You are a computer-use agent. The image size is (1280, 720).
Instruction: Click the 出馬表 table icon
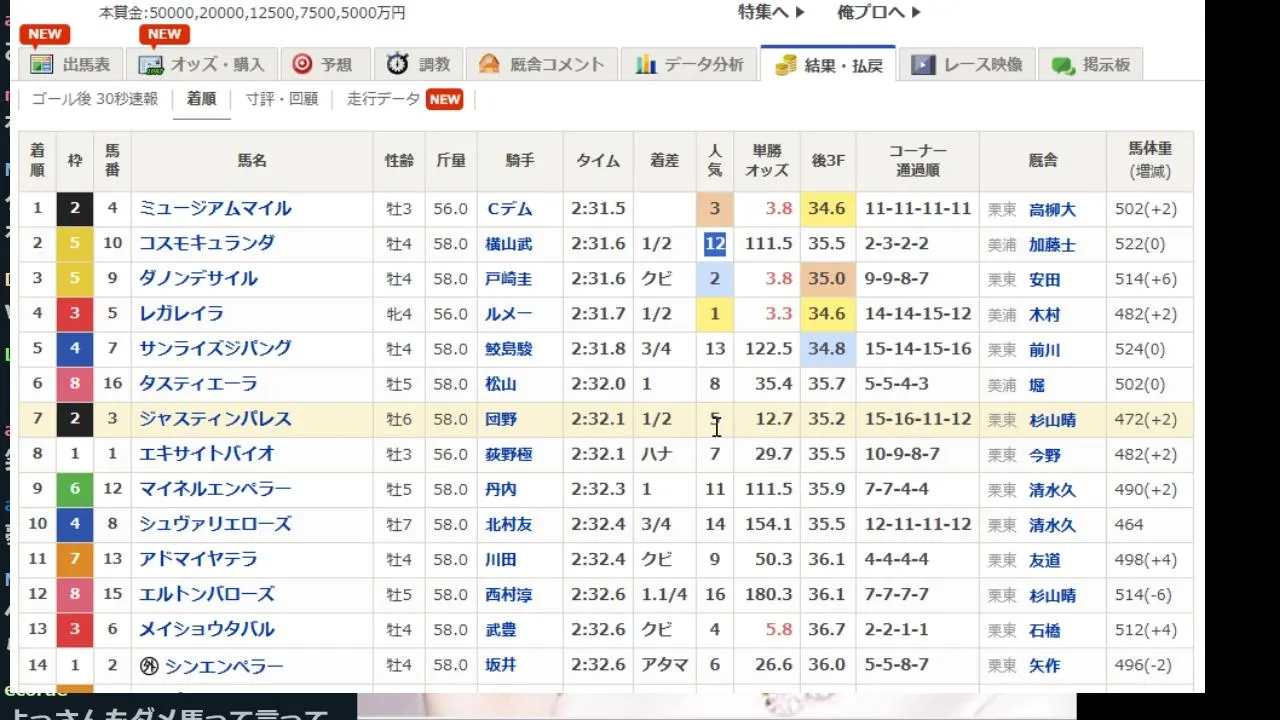[x=41, y=65]
